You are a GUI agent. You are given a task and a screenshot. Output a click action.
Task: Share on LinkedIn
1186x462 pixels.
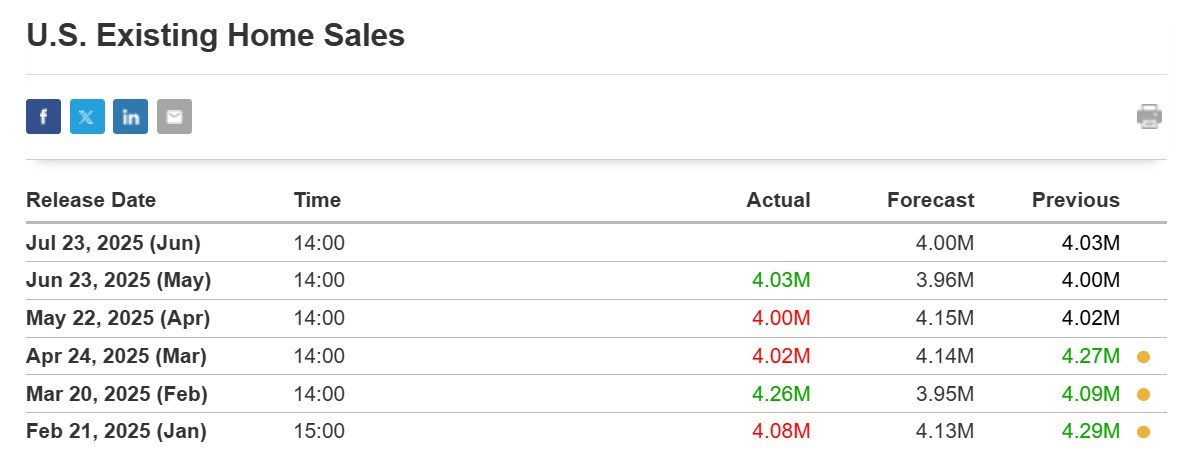131,116
